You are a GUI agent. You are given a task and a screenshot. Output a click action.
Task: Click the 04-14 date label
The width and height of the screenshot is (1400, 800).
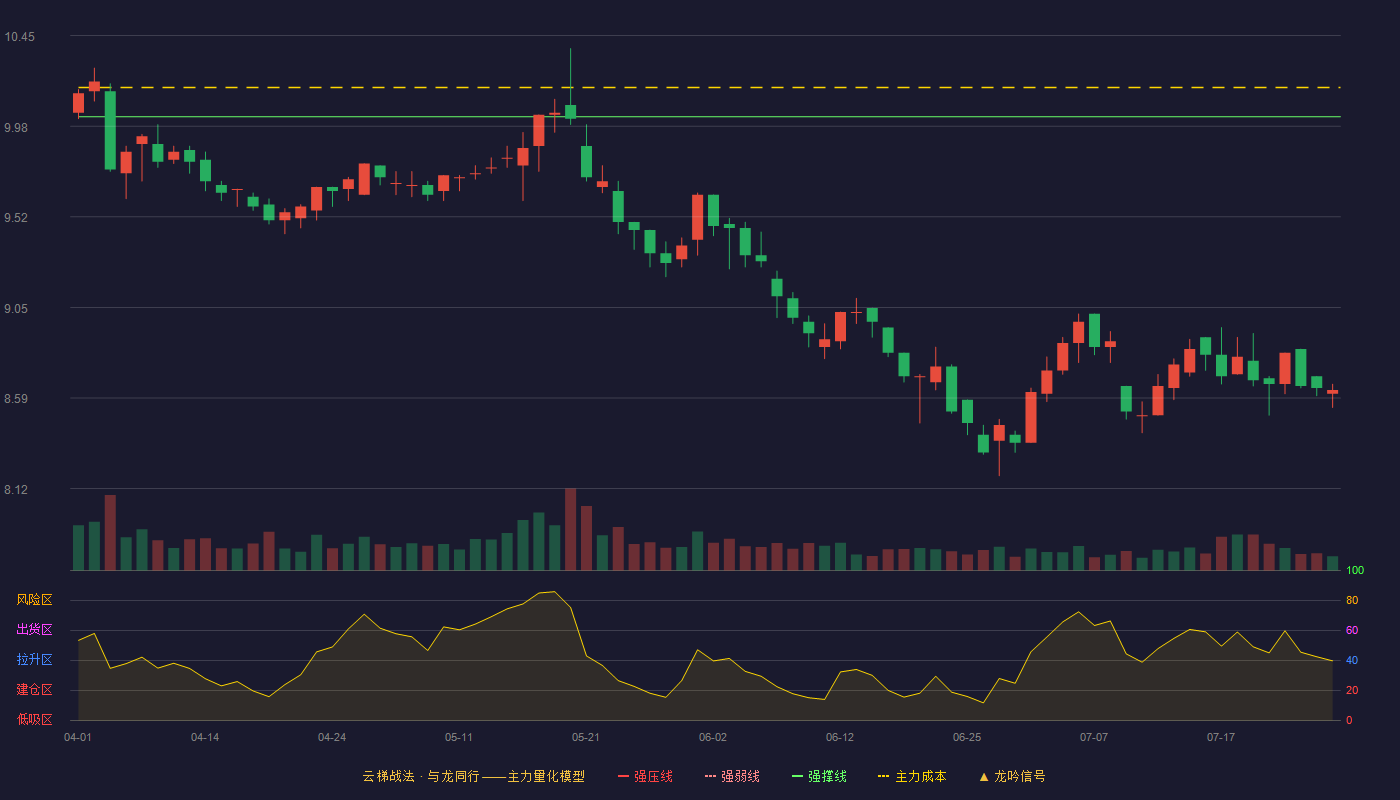(205, 737)
